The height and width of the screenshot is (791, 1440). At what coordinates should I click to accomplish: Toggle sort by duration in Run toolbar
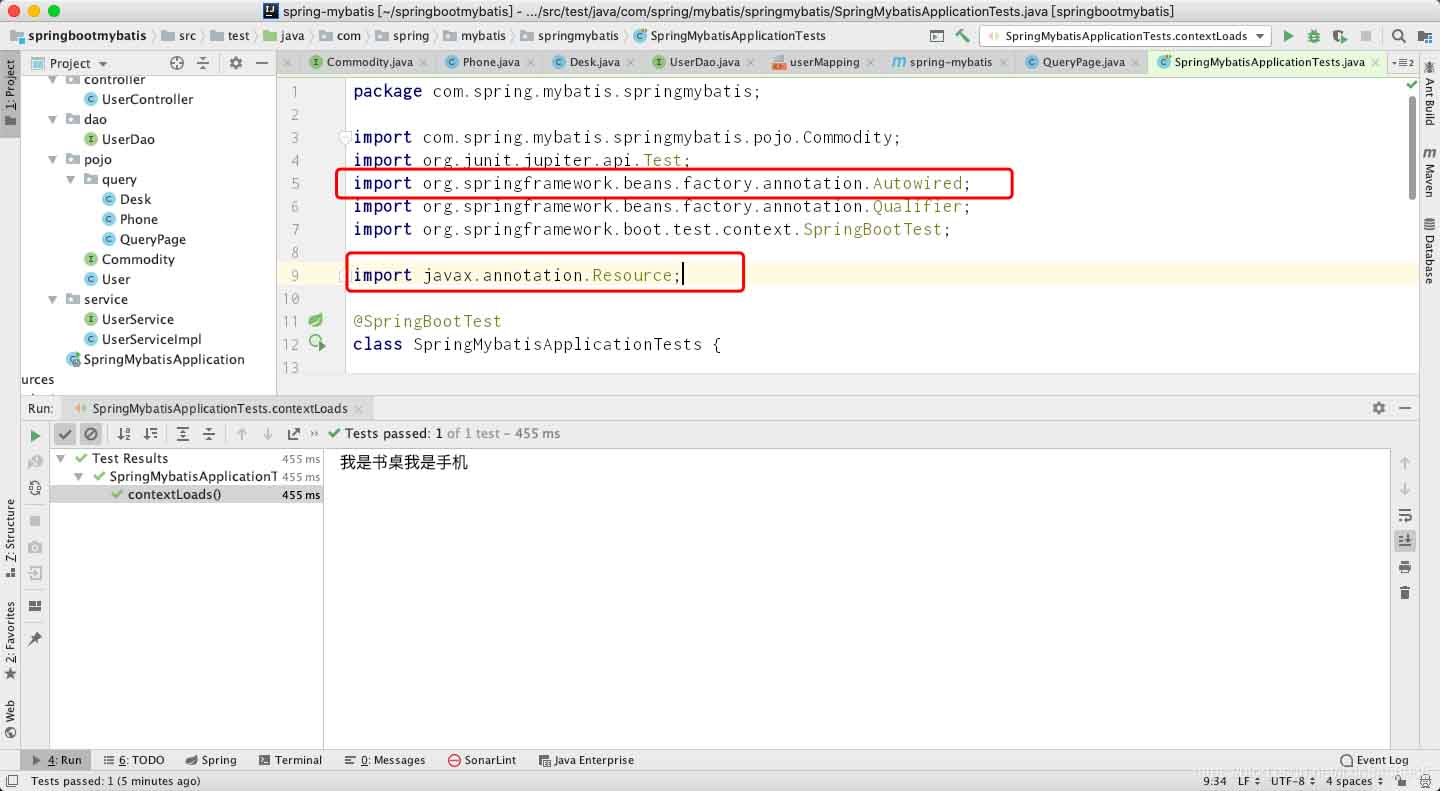click(x=150, y=434)
